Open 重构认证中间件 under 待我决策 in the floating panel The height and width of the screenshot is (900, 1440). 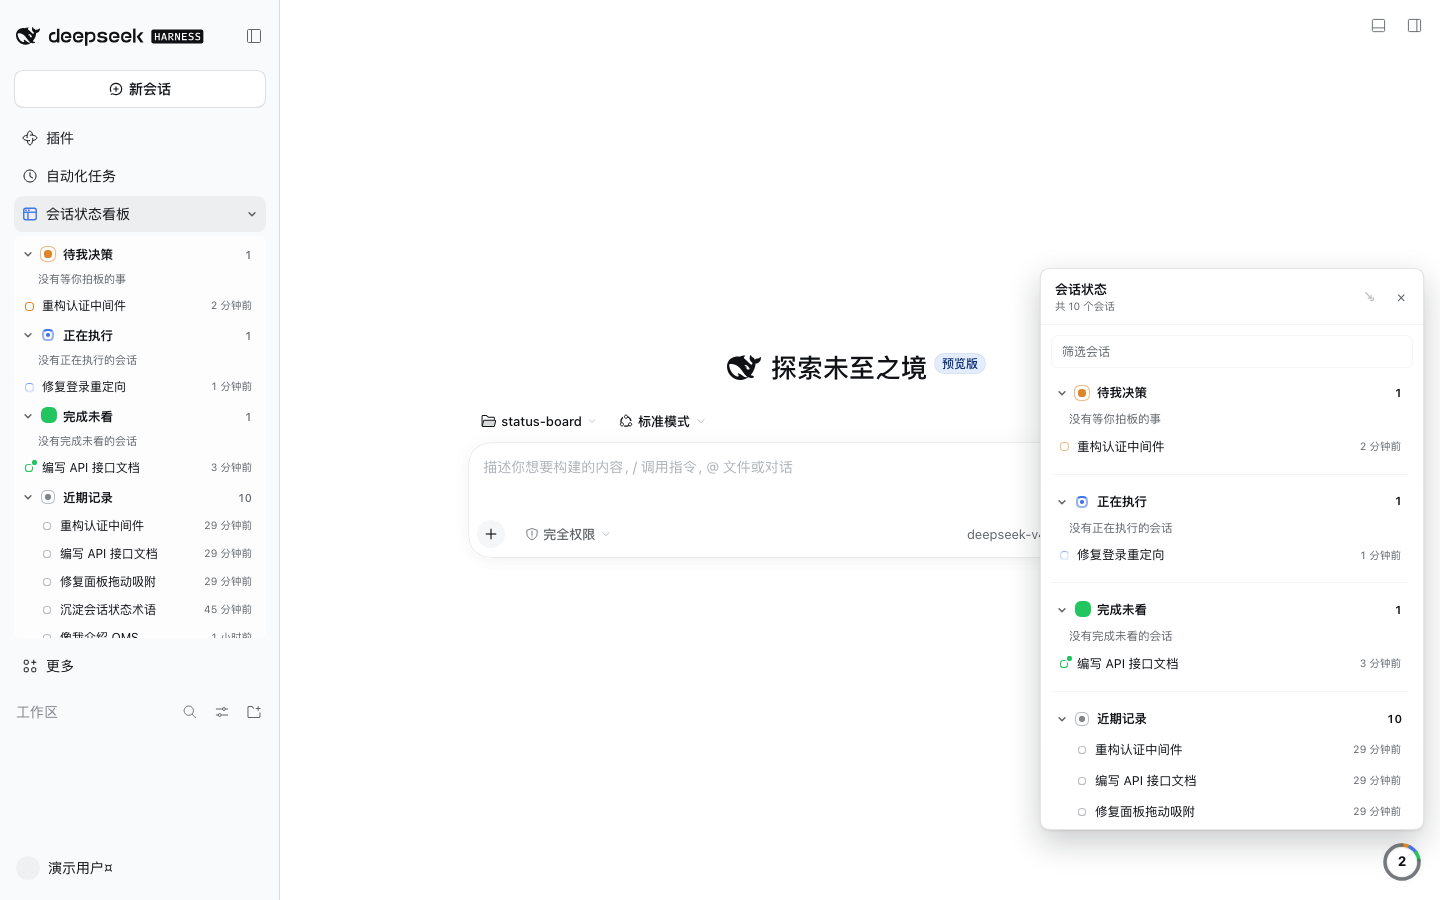[x=1232, y=447]
